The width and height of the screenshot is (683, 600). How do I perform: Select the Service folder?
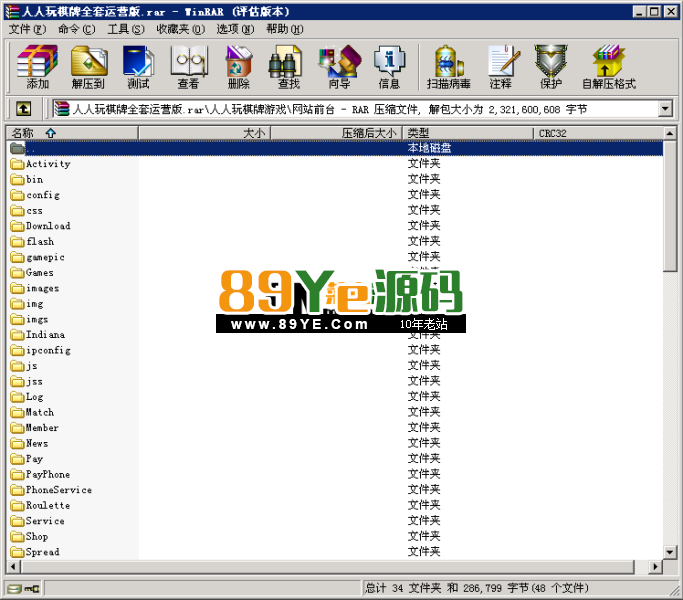38,521
